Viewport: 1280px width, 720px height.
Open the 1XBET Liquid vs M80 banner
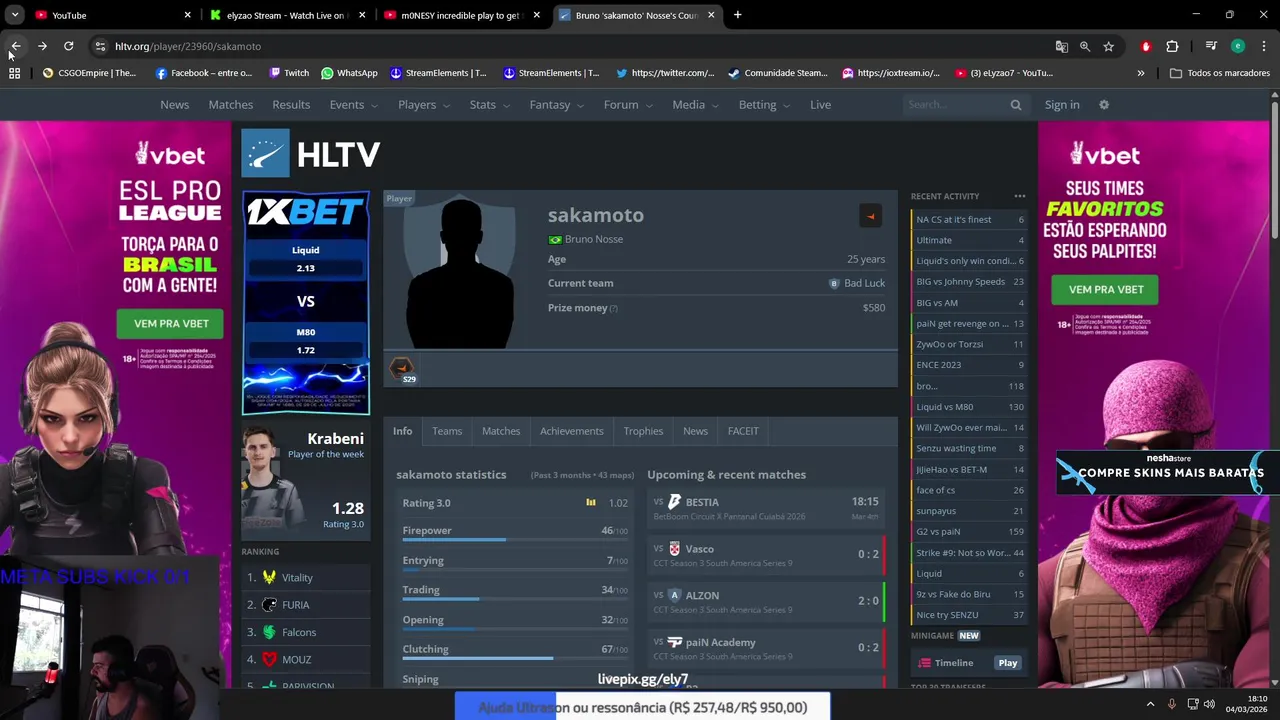click(x=306, y=303)
